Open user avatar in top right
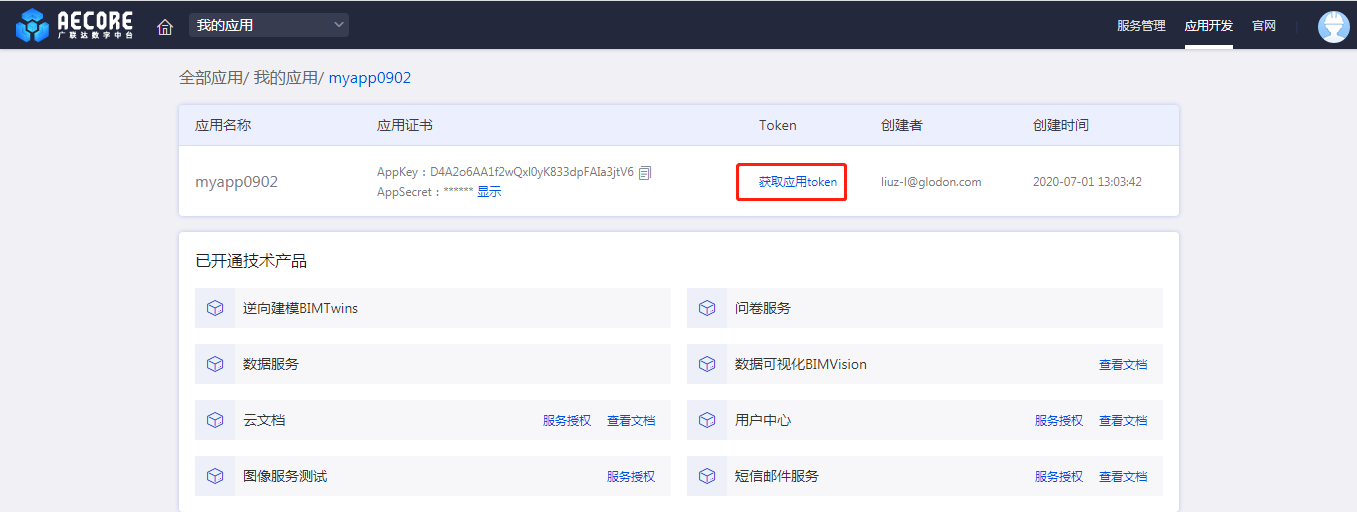Viewport: 1357px width, 512px height. (x=1333, y=26)
